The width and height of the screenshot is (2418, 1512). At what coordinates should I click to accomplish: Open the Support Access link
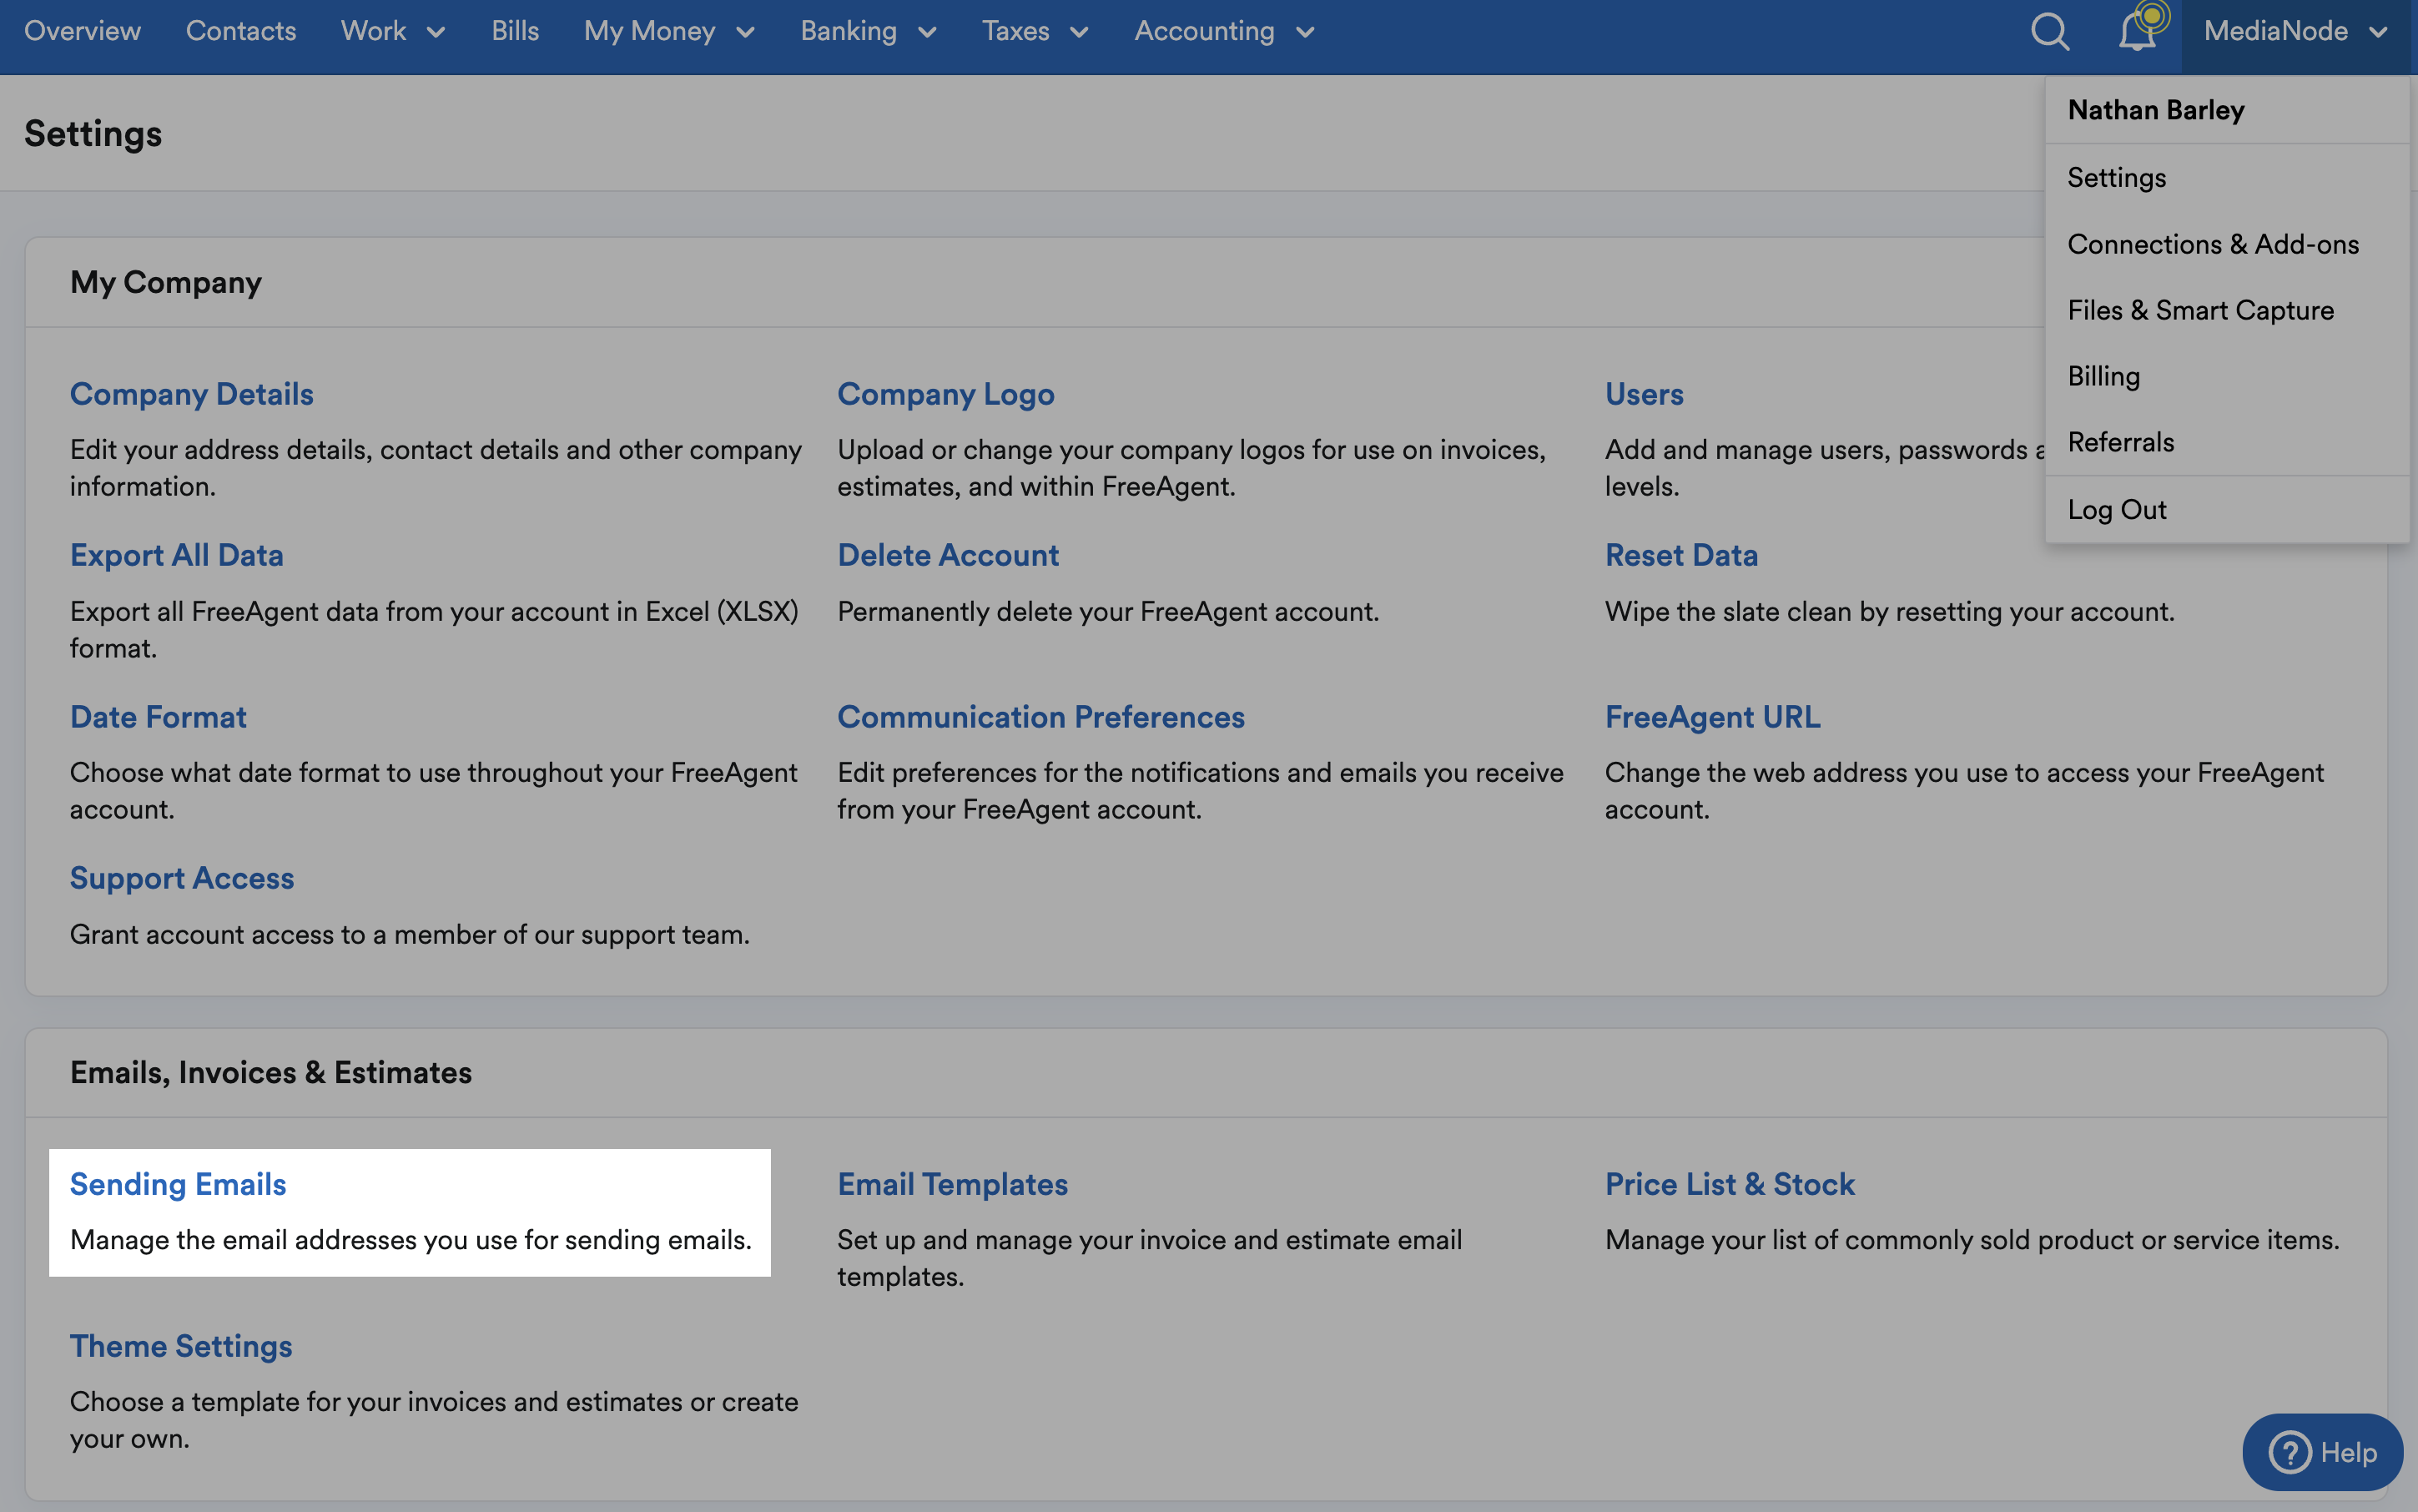pos(182,878)
